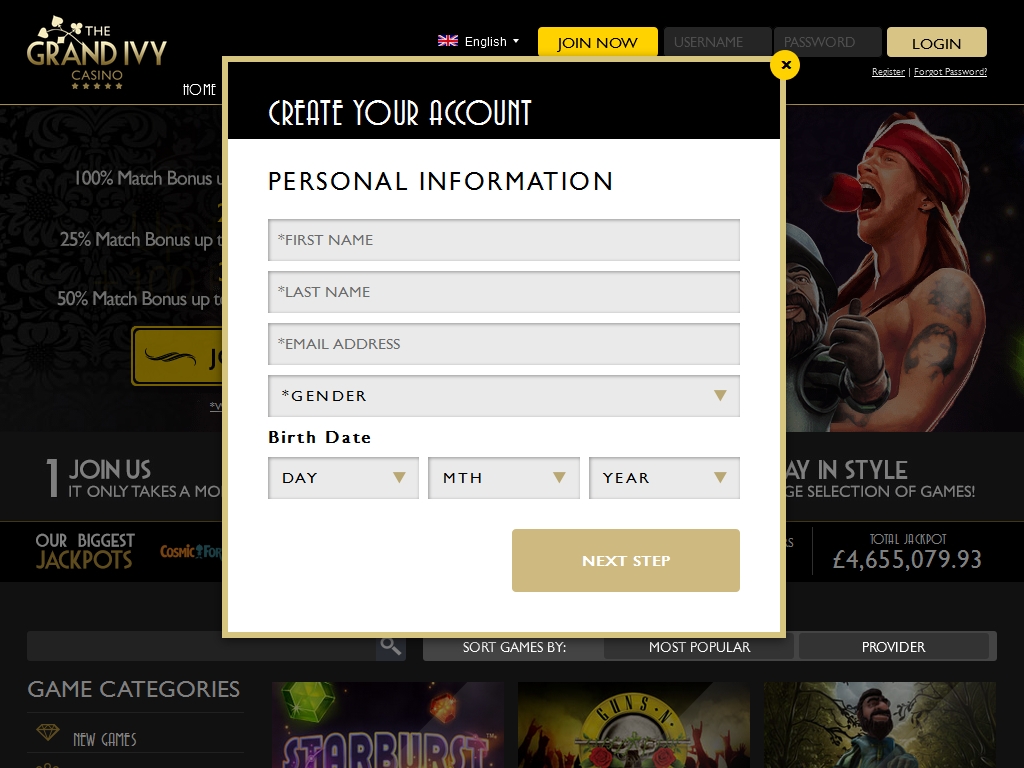Image resolution: width=1024 pixels, height=768 pixels.
Task: Click the diamond icon beside New Games
Action: (x=48, y=732)
